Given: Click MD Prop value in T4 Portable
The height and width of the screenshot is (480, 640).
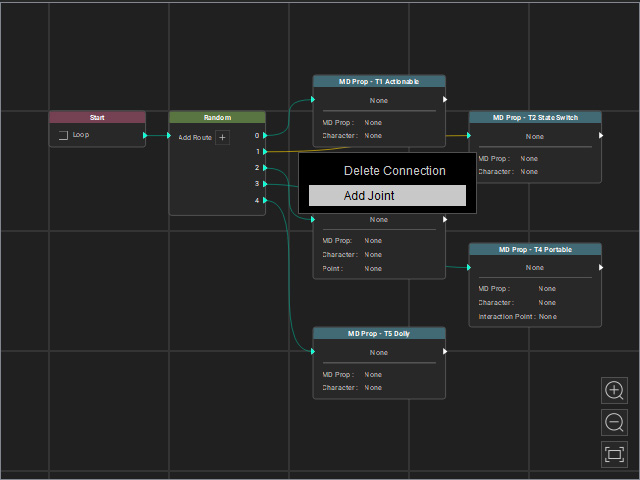Looking at the screenshot, I should coord(547,289).
